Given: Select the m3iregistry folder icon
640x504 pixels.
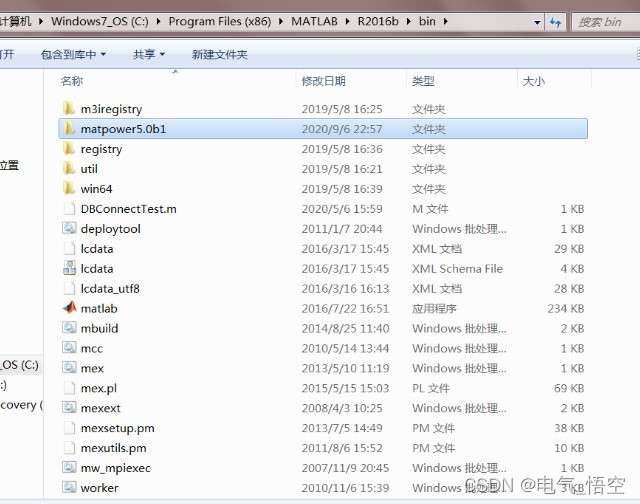Looking at the screenshot, I should coord(69,109).
